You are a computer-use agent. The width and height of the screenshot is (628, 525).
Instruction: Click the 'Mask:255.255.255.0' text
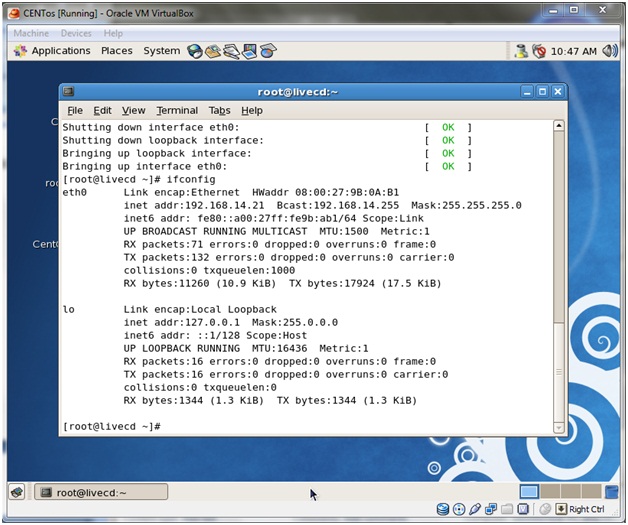pos(466,205)
